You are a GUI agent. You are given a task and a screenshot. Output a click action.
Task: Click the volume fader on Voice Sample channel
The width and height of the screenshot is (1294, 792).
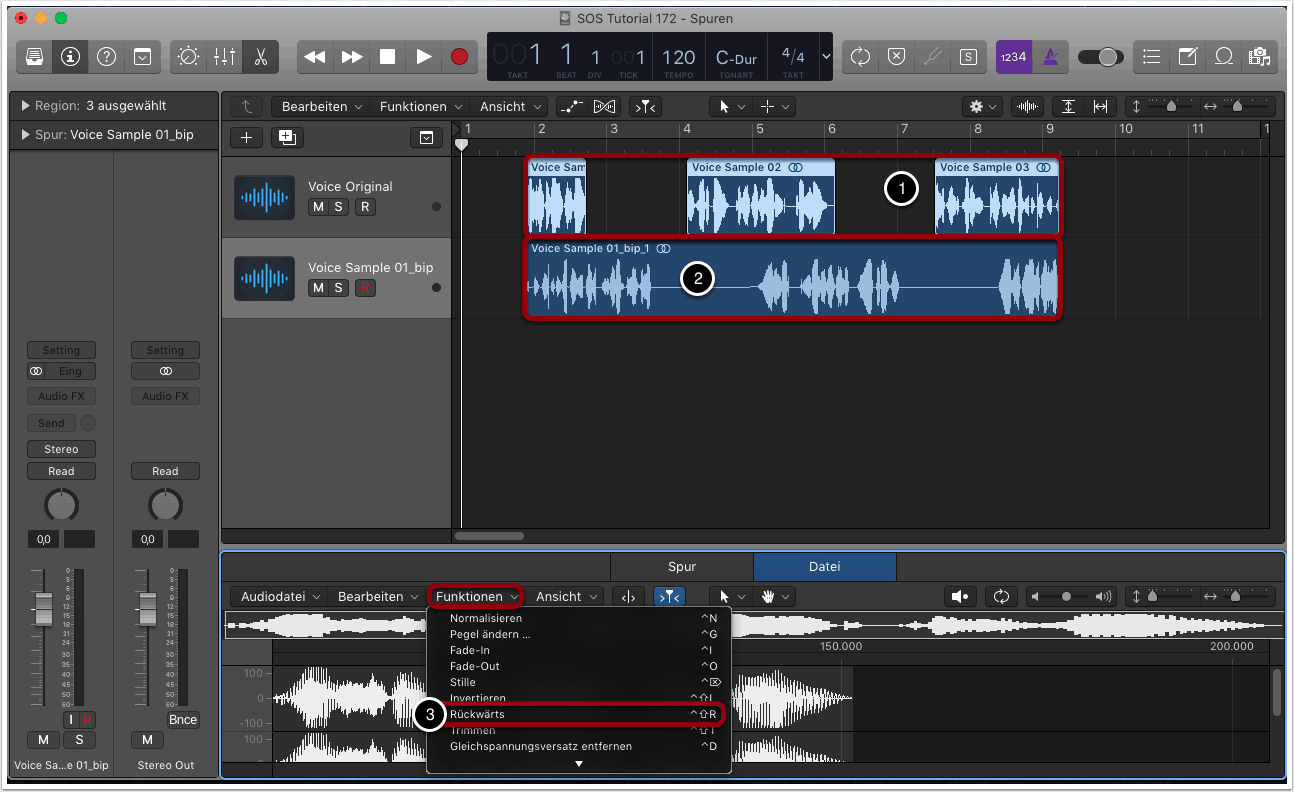click(x=43, y=609)
